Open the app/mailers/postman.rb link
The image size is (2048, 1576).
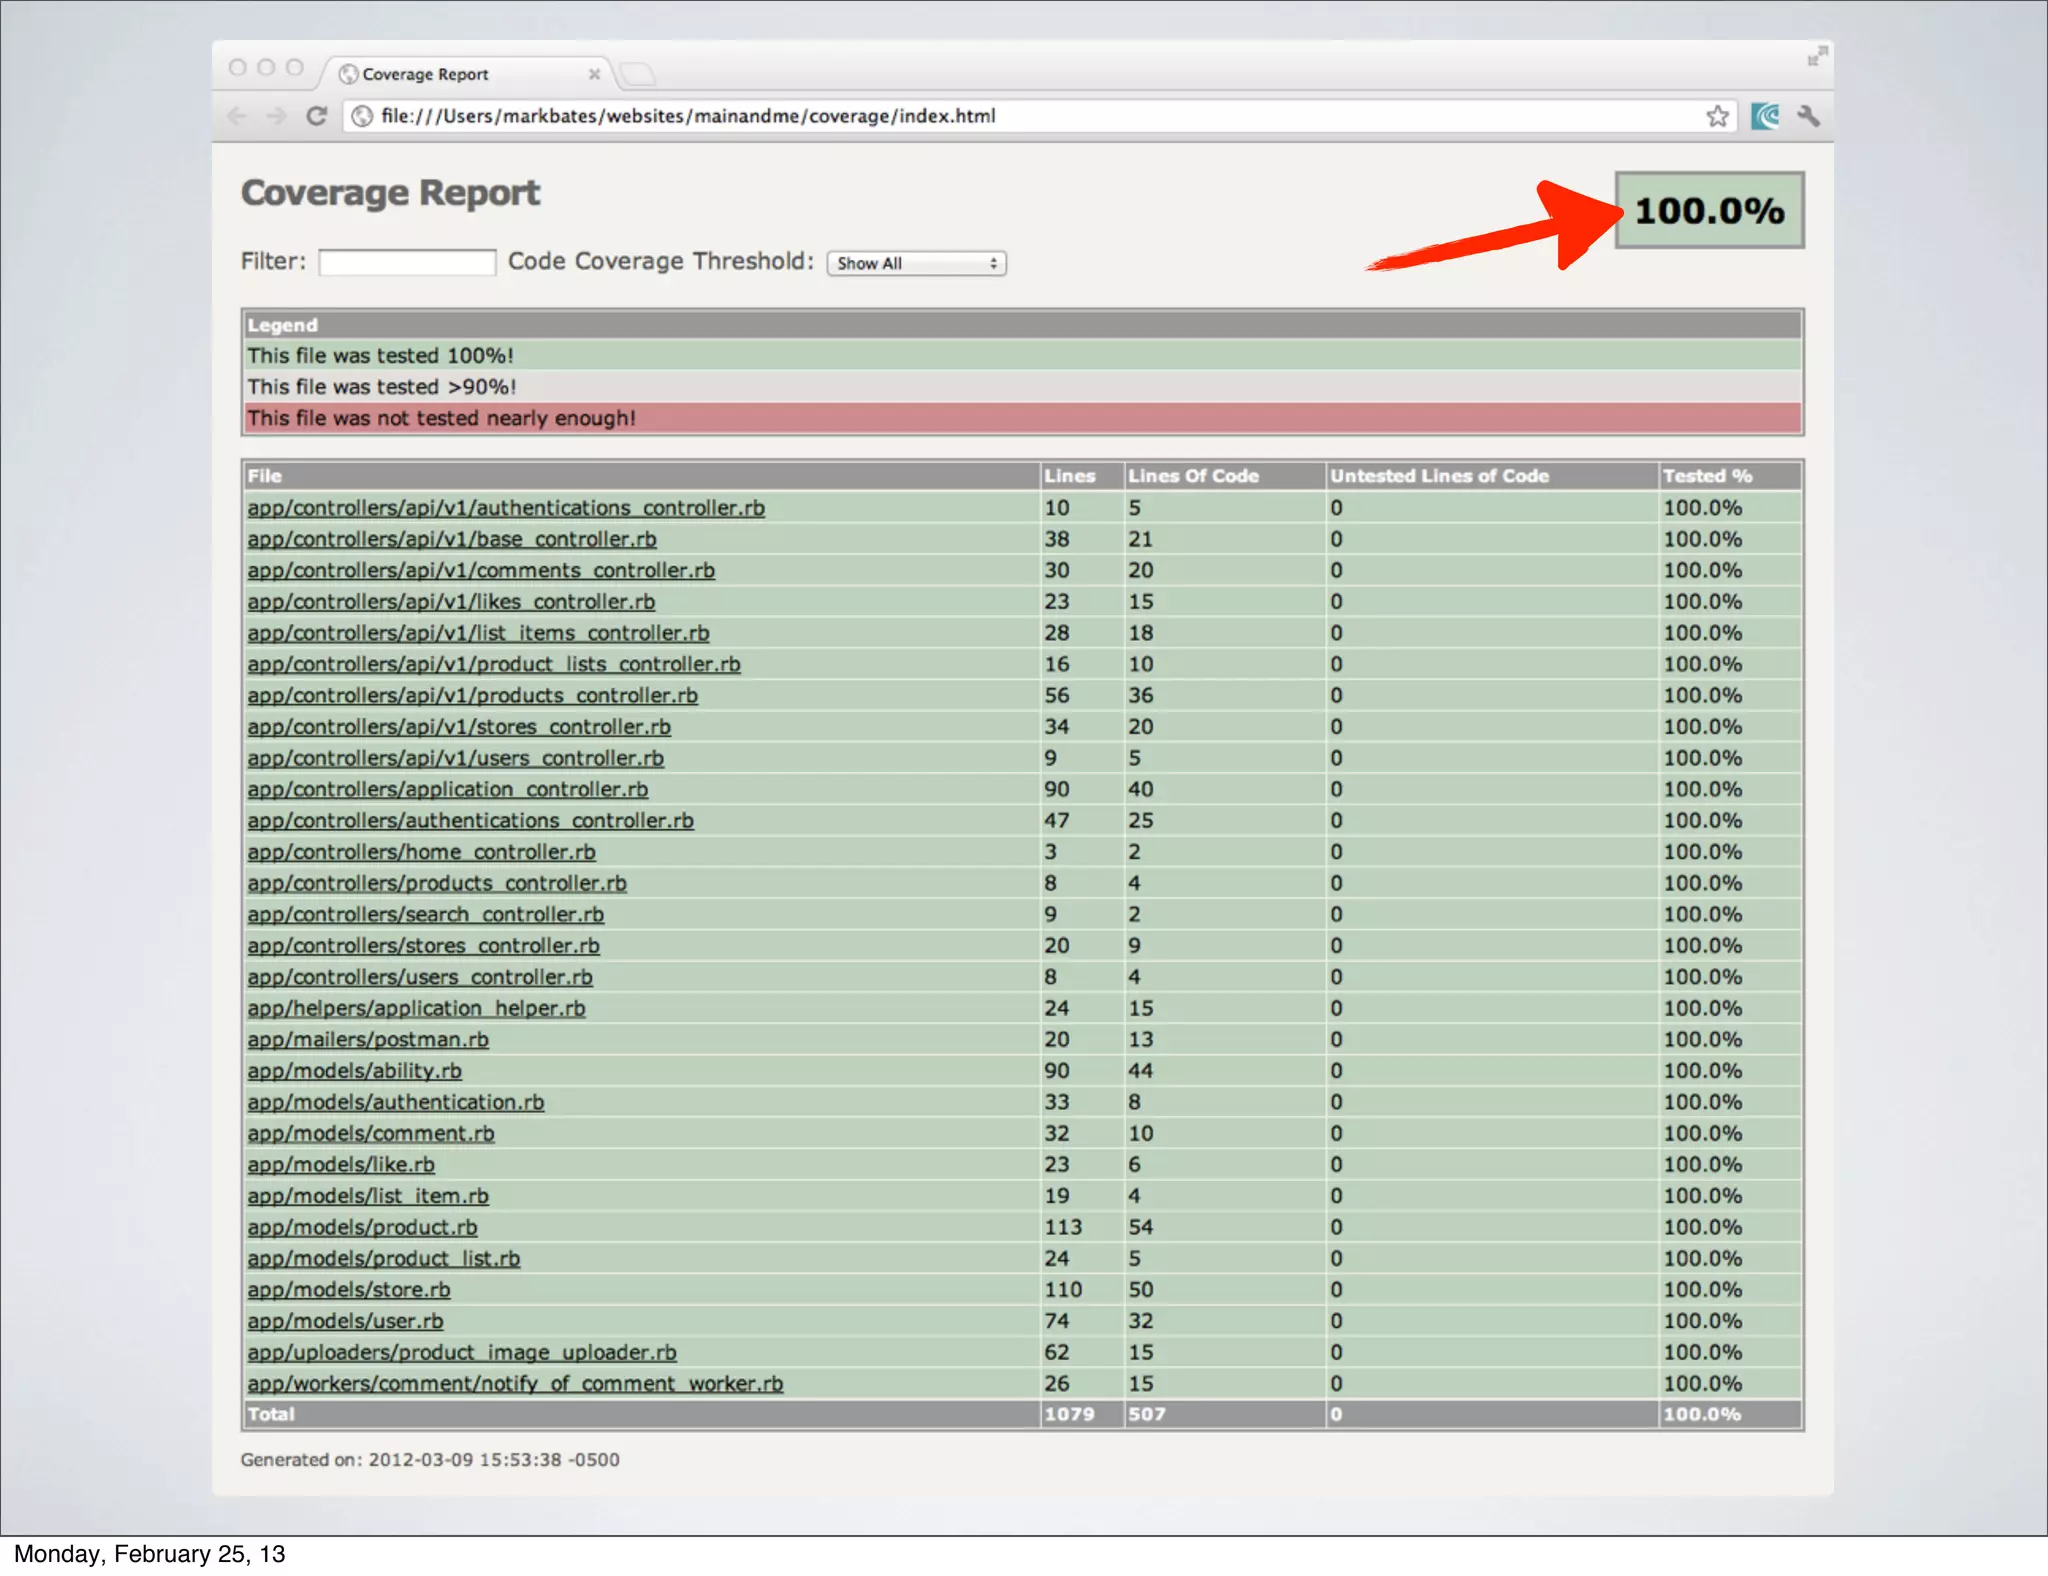[368, 1039]
